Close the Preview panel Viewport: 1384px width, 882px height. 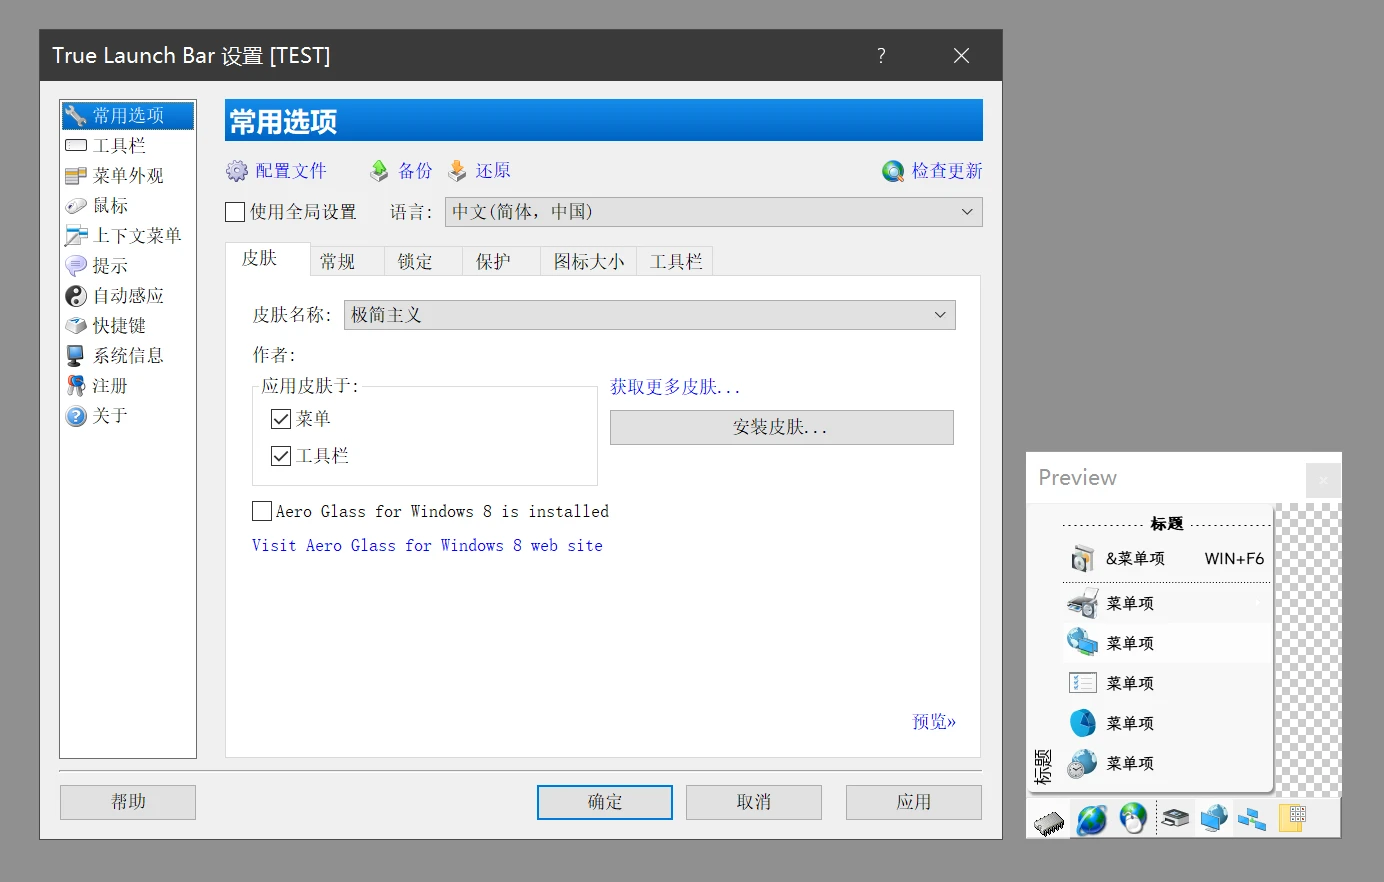[1323, 480]
